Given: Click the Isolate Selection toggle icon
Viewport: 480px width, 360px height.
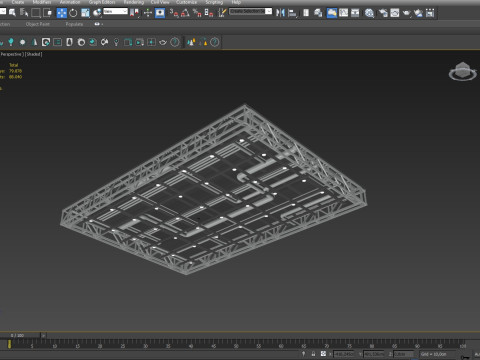Looking at the screenshot, I should [x=303, y=354].
